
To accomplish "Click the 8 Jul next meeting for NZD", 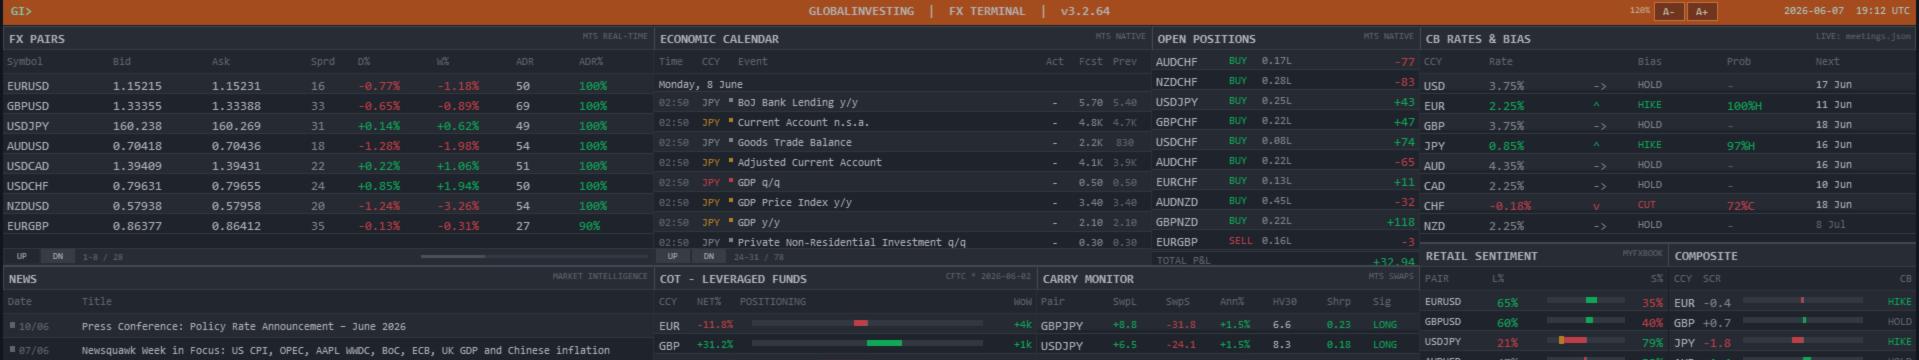I will coord(1830,225).
